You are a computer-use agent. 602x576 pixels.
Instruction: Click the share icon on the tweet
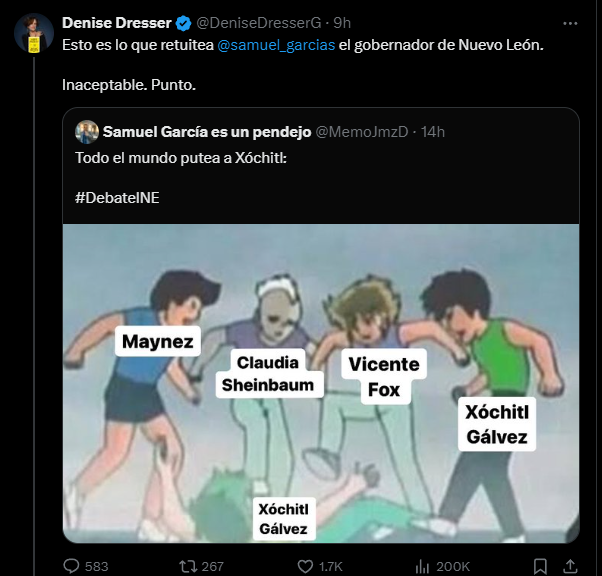[x=572, y=565]
